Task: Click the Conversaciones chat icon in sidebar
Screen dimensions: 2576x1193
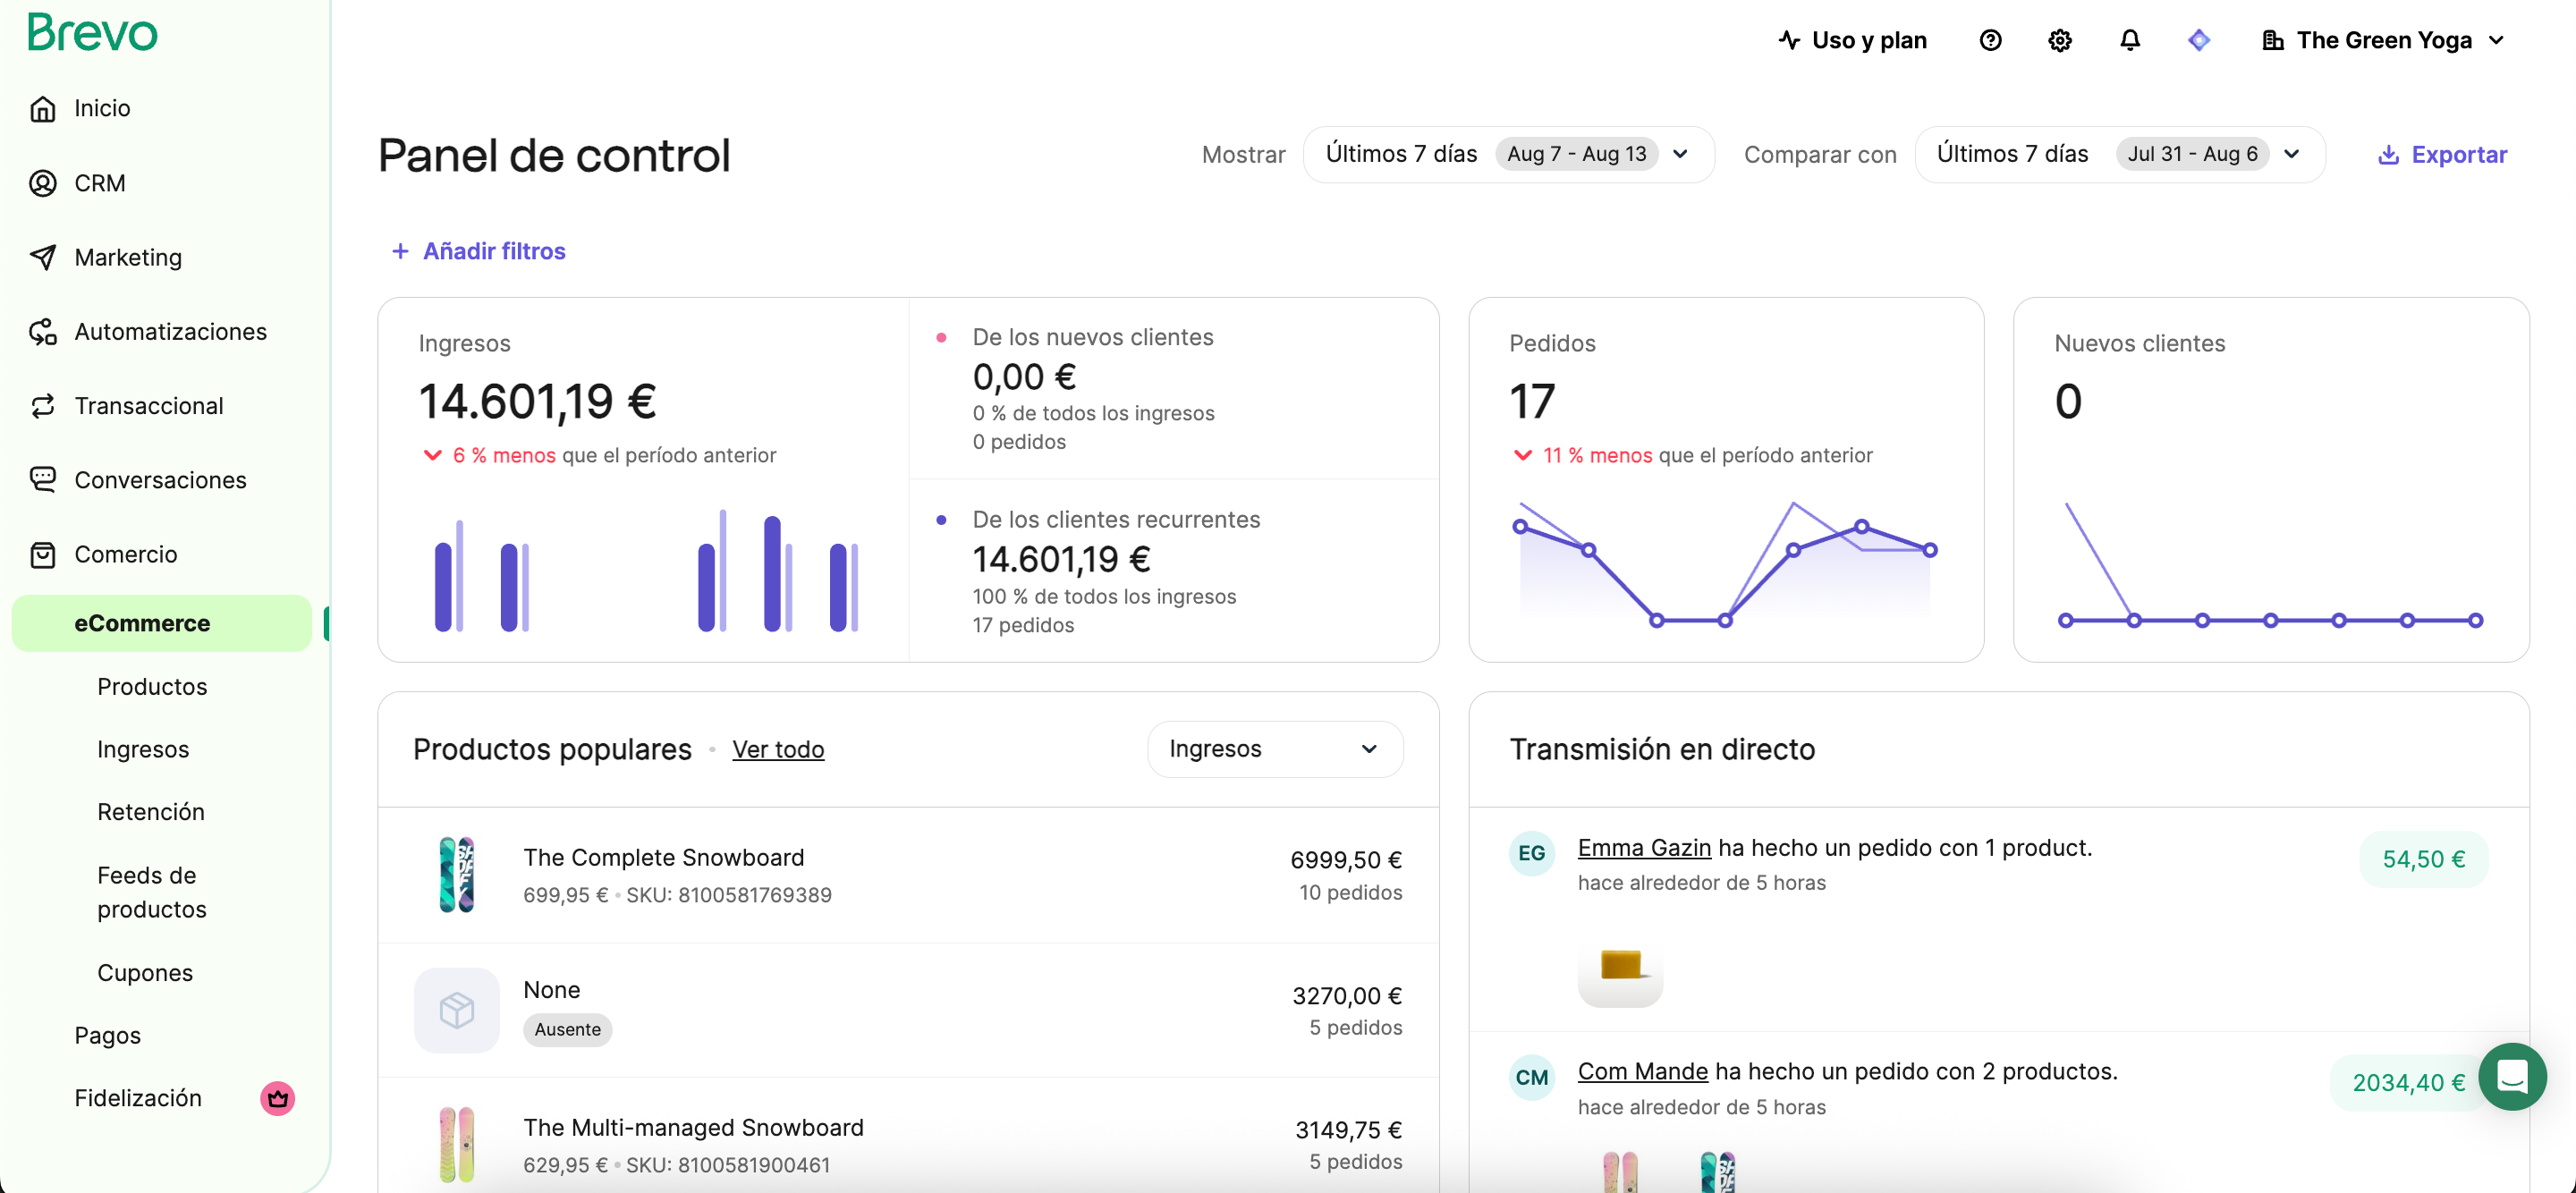Action: [x=43, y=480]
